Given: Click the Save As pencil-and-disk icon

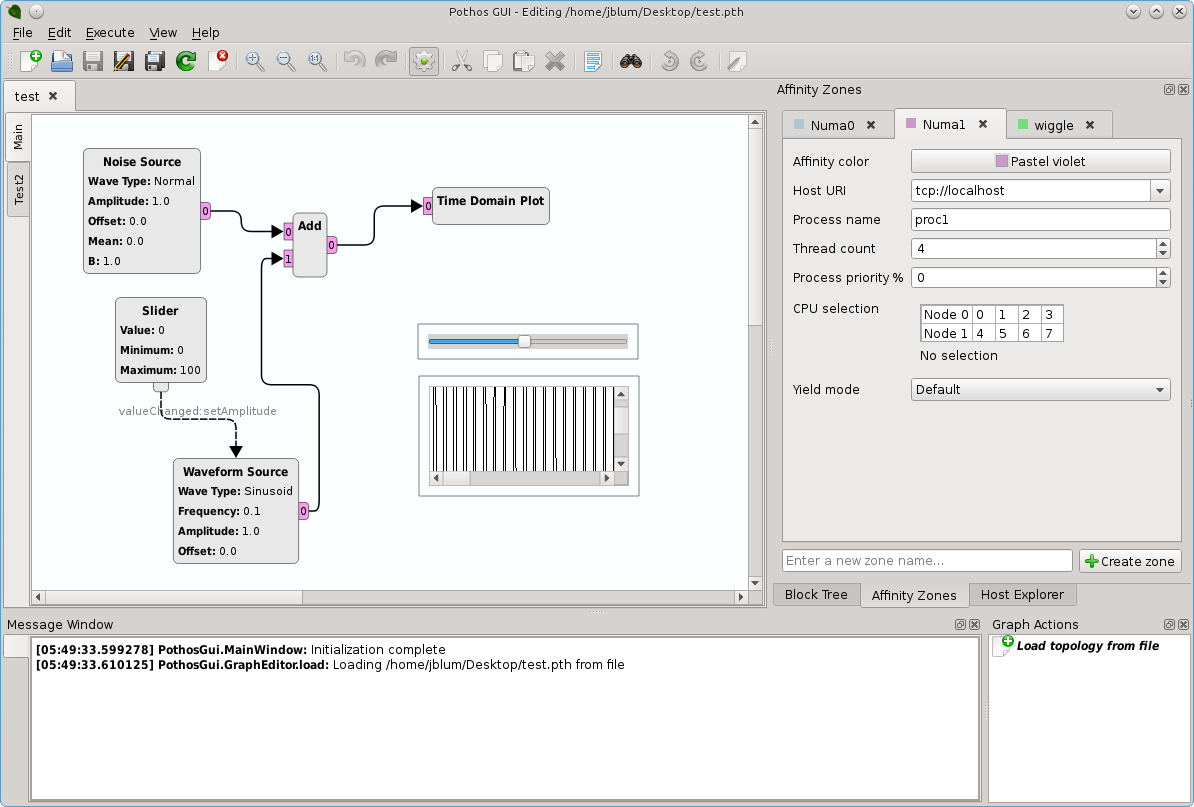Looking at the screenshot, I should 123,61.
